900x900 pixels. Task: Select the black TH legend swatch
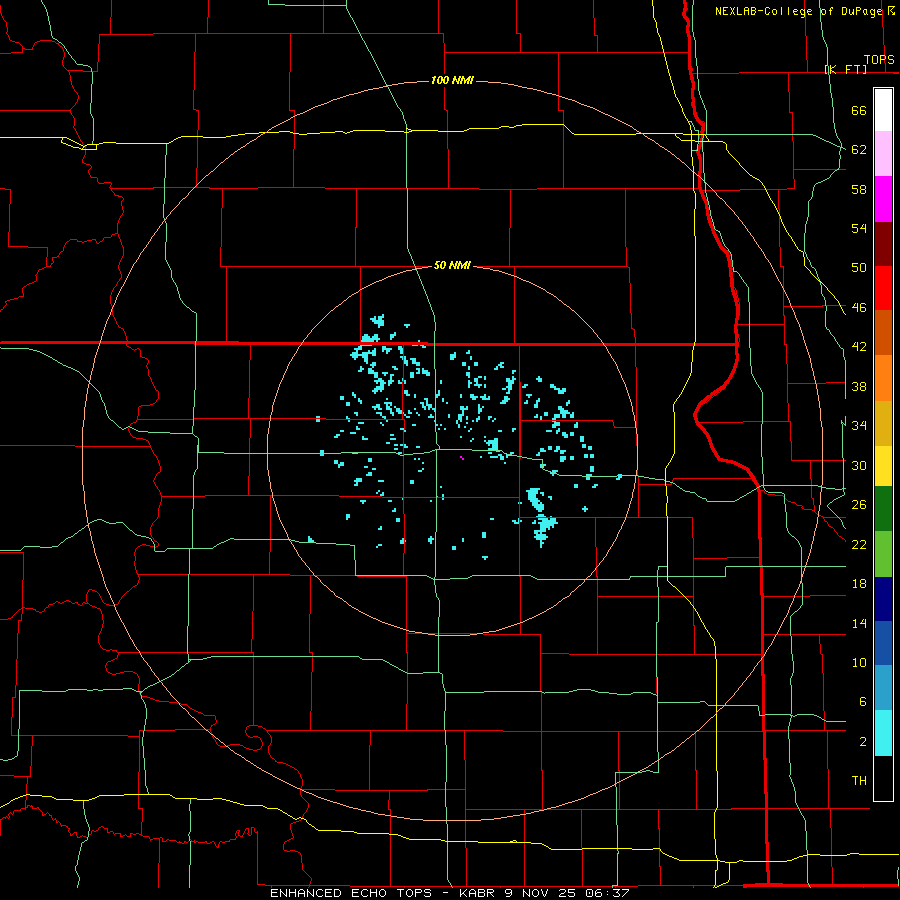click(x=883, y=778)
